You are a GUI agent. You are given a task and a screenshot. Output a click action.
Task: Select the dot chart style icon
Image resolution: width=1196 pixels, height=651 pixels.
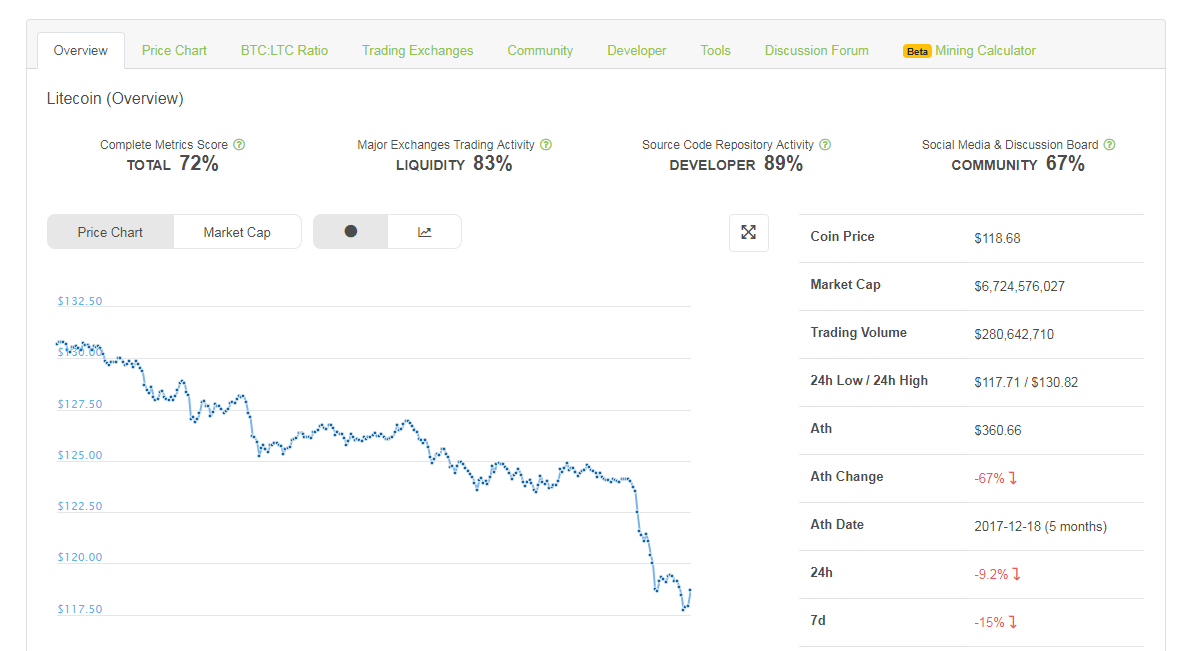tap(351, 231)
